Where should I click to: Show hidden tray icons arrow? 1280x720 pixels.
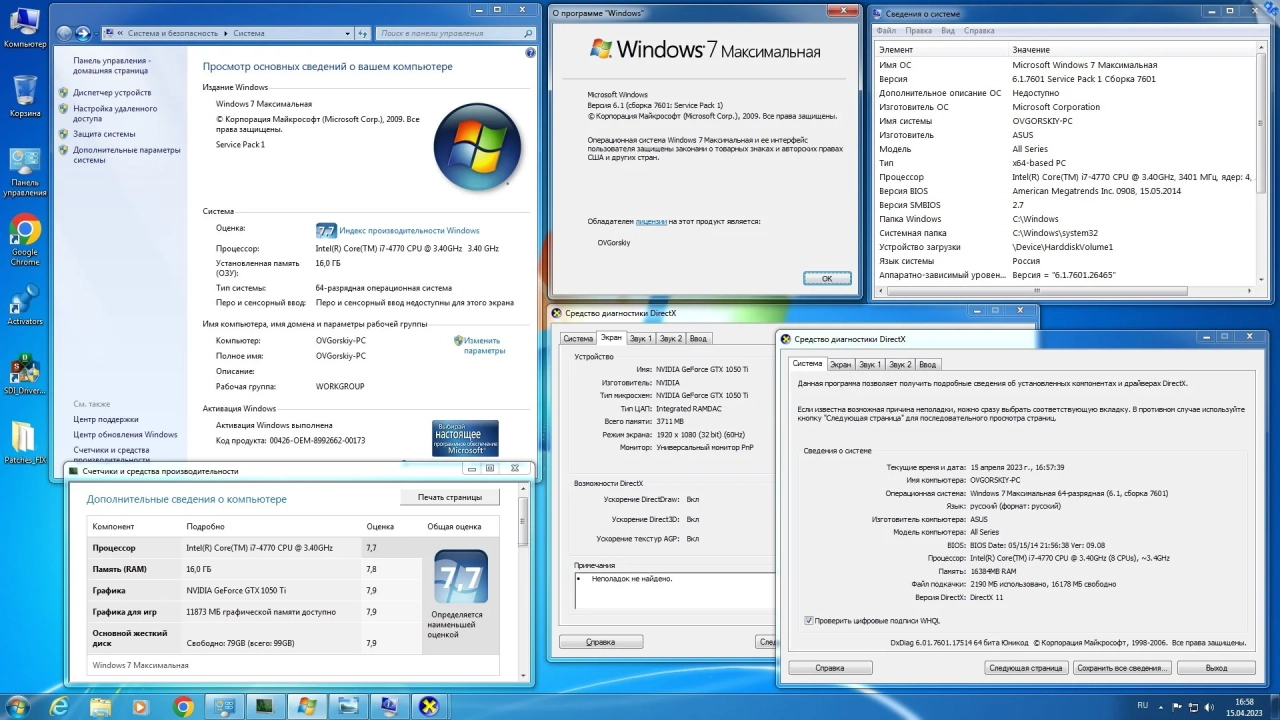click(1163, 706)
